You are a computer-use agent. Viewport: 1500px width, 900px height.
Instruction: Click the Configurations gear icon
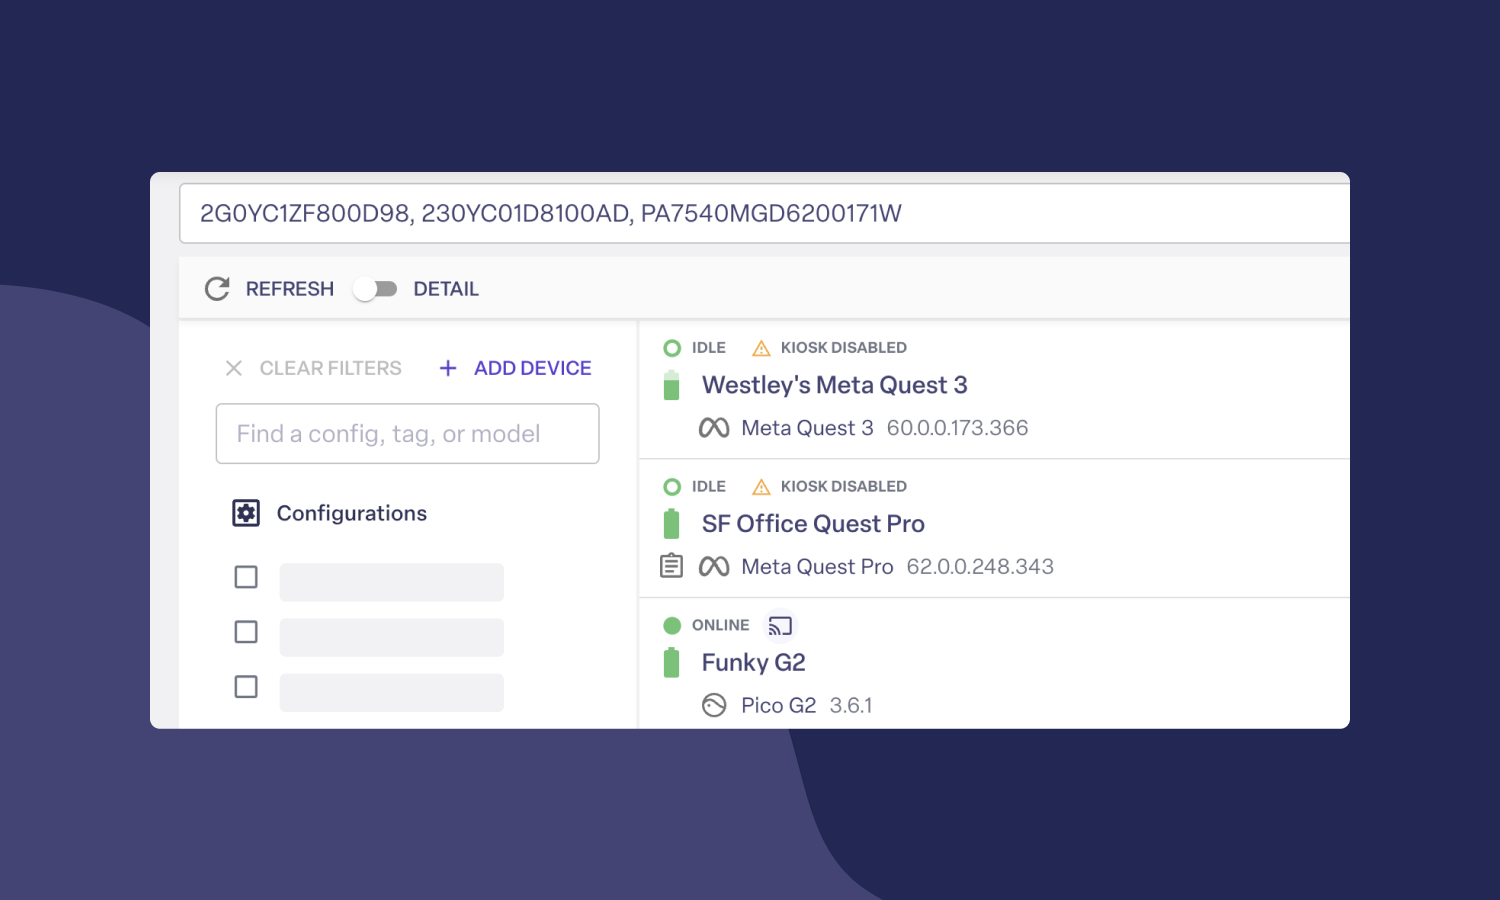(246, 513)
